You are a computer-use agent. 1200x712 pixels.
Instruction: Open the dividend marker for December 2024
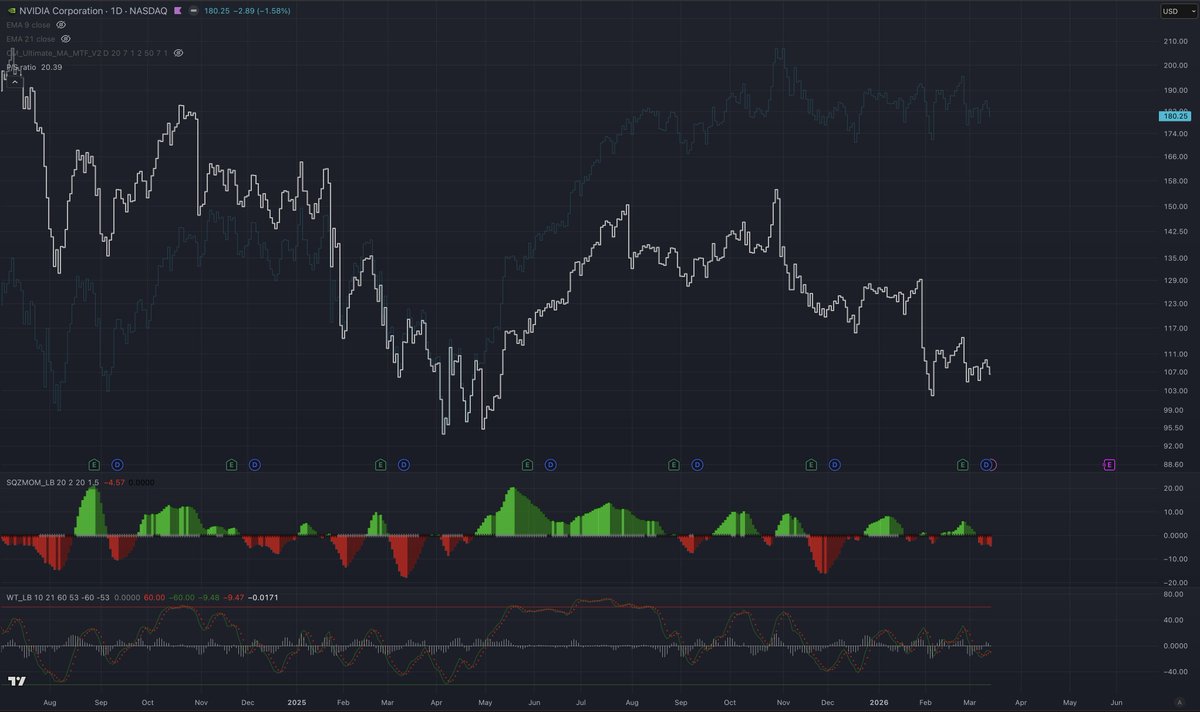pos(254,464)
